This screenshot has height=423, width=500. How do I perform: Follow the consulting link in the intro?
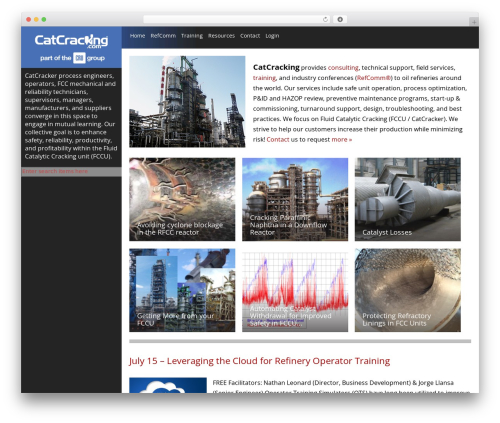[343, 68]
